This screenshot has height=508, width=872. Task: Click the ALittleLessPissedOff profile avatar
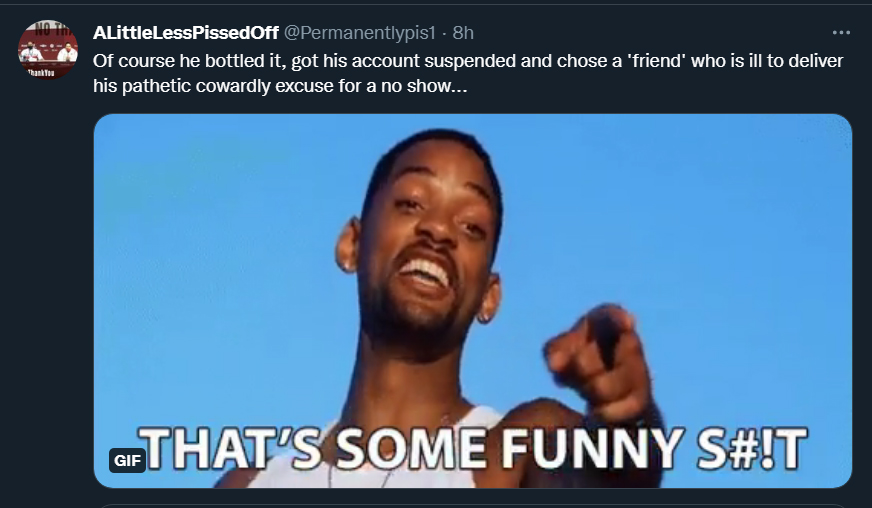(48, 50)
